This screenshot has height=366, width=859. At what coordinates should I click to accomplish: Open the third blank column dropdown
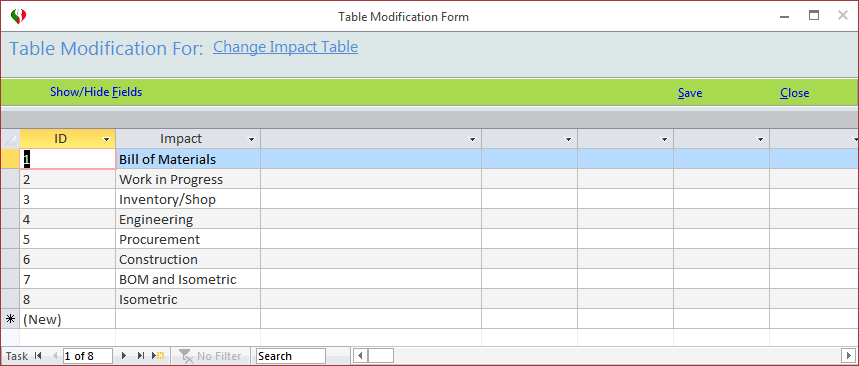pyautogui.click(x=665, y=140)
